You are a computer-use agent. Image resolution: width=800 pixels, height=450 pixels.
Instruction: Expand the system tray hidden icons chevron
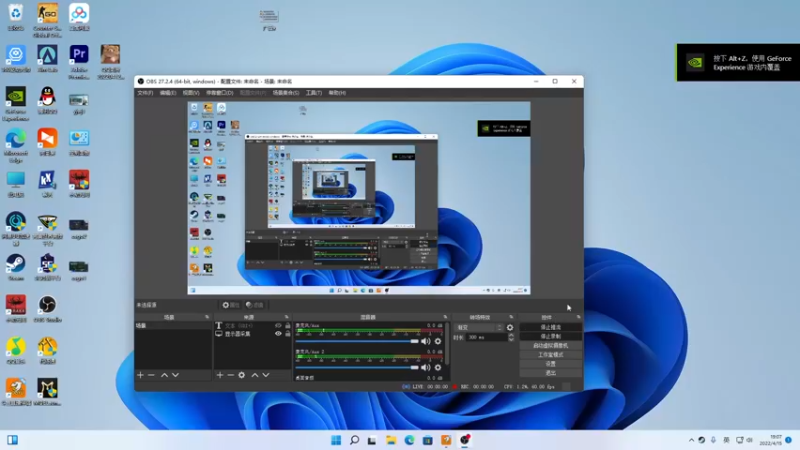[x=691, y=440]
